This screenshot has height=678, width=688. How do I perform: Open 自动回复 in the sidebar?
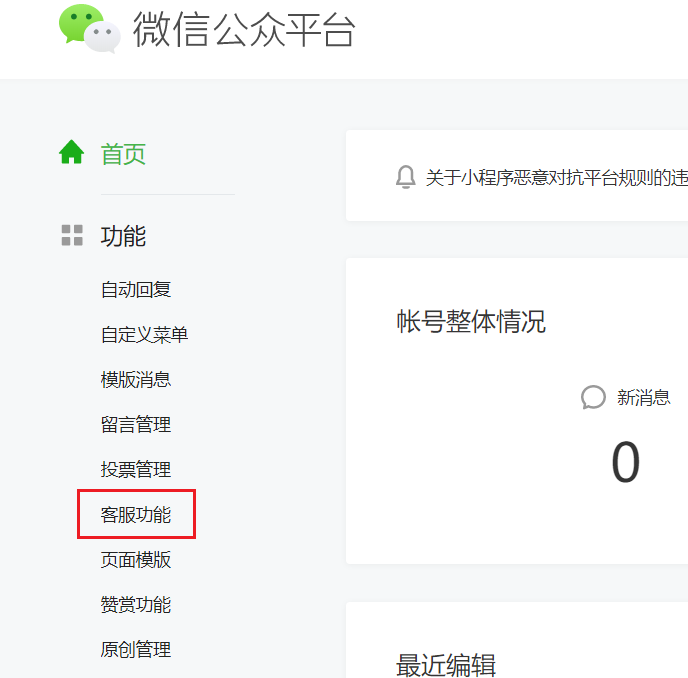[136, 290]
